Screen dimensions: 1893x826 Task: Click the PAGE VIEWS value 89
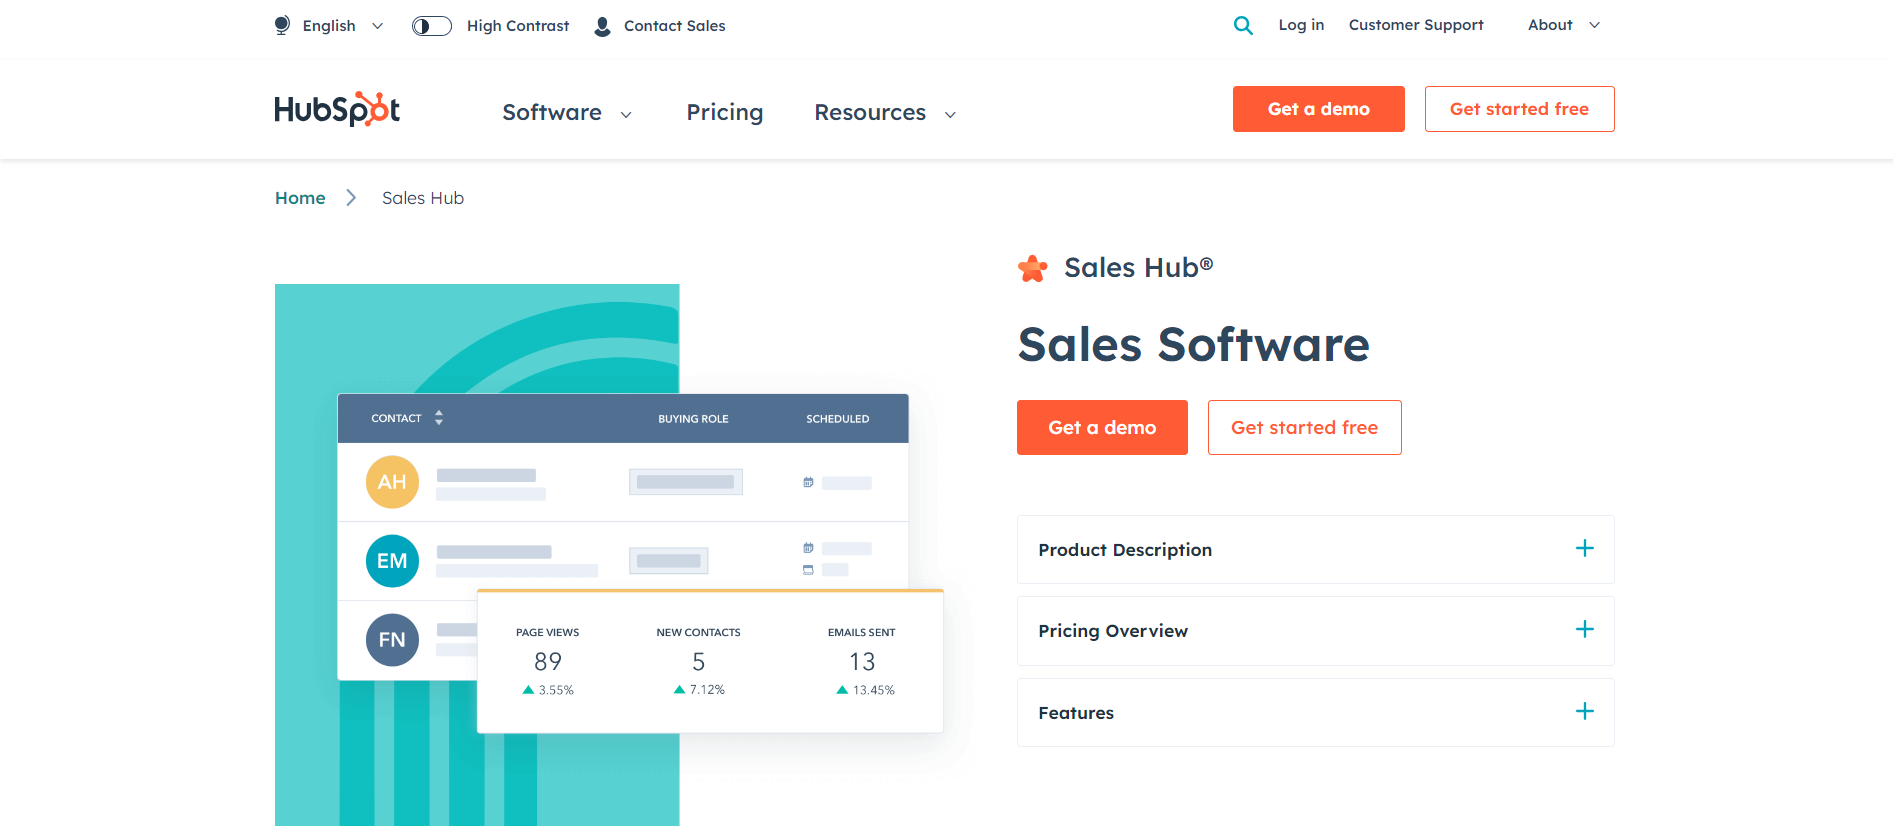click(x=548, y=662)
